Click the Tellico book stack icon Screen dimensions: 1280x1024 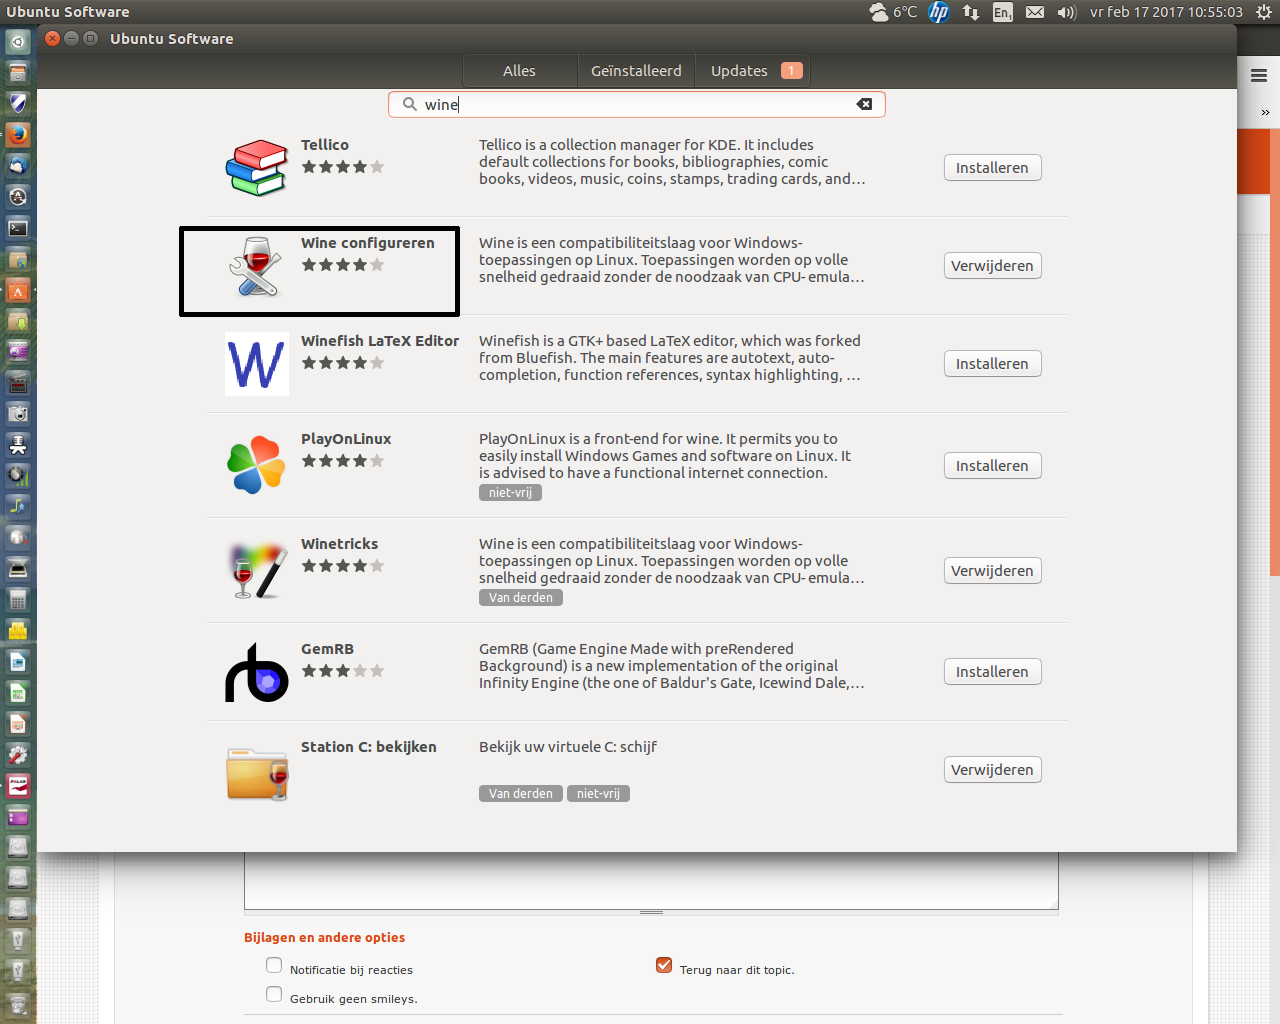coord(257,168)
